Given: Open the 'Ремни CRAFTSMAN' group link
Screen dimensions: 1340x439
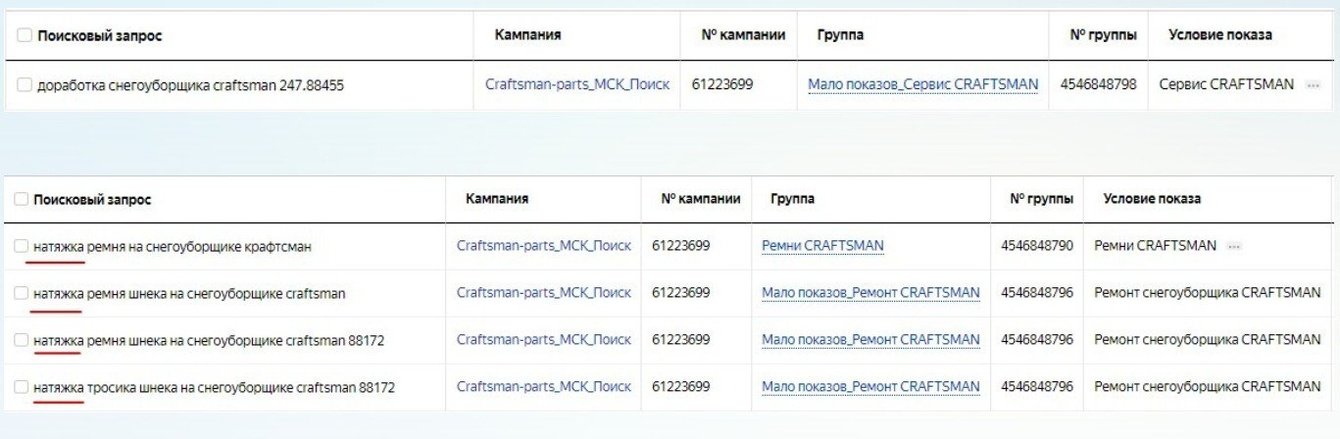Looking at the screenshot, I should (x=822, y=246).
